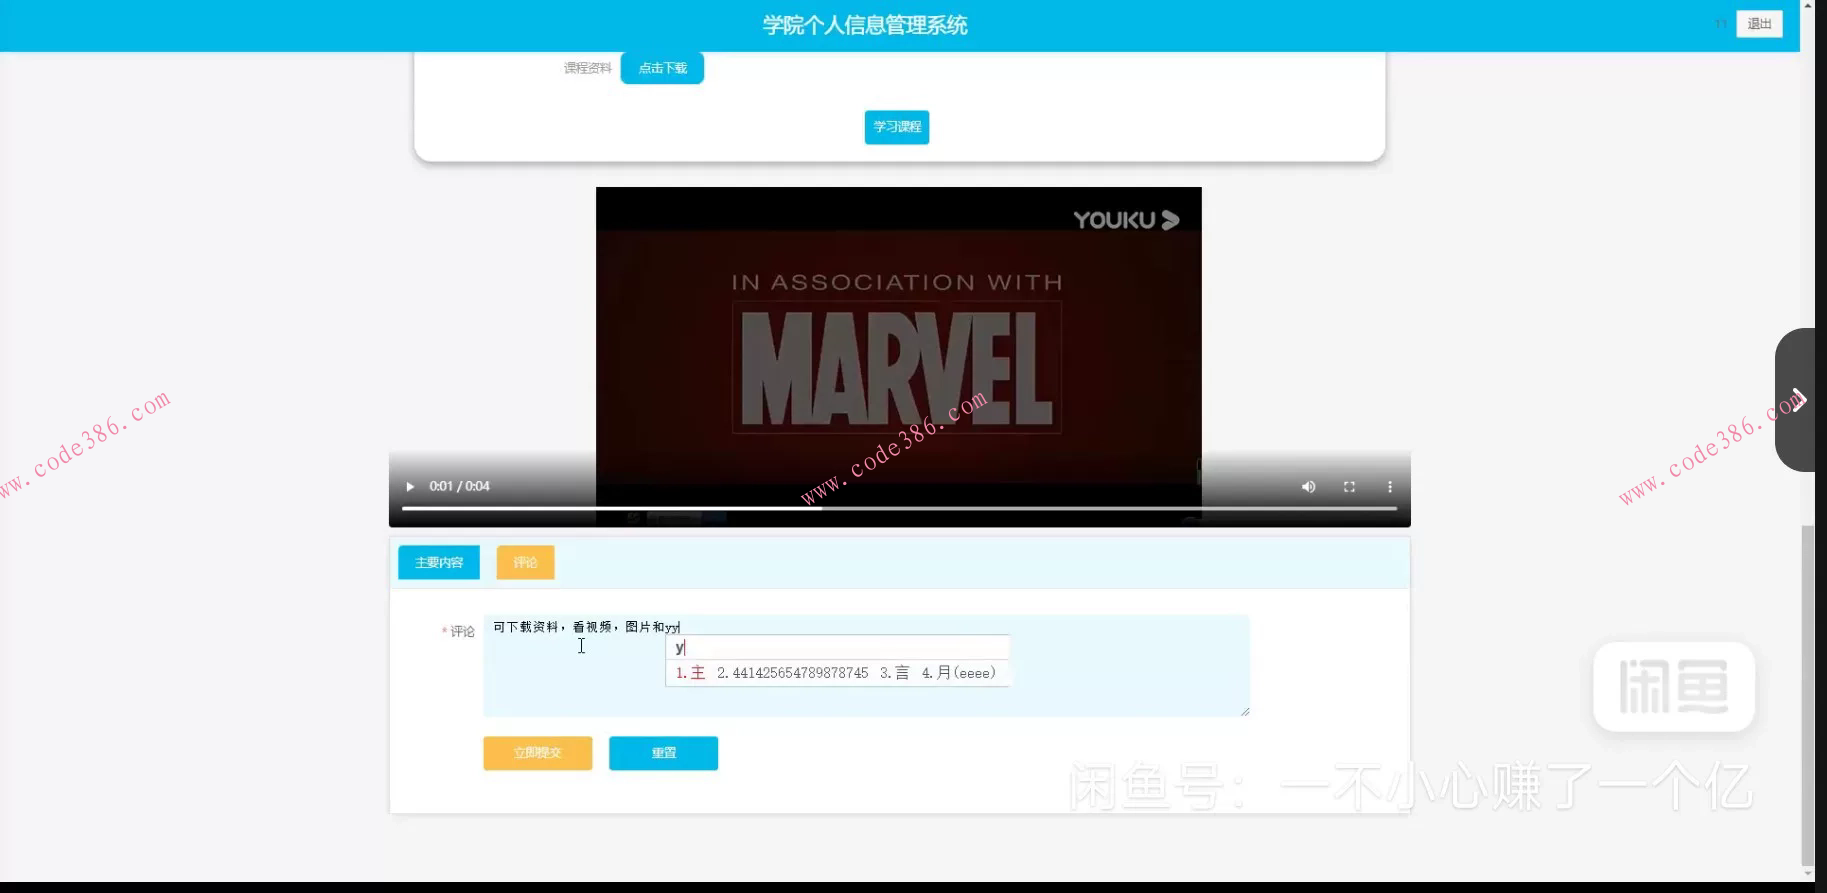The height and width of the screenshot is (893, 1827).
Task: Switch to the 主要内容 tab
Action: pyautogui.click(x=439, y=563)
